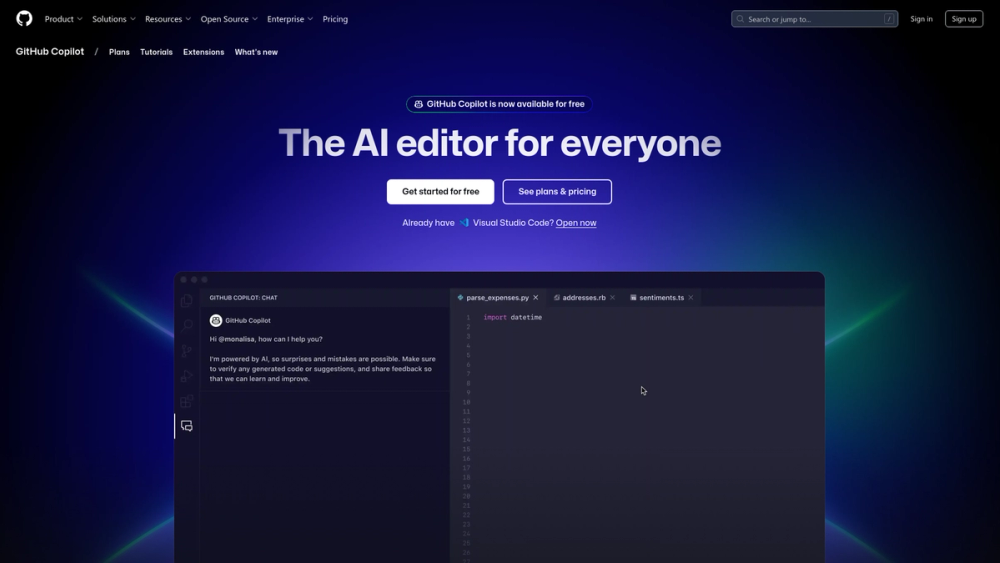Open Source Control icon in editor sidebar
The height and width of the screenshot is (563, 1000).
tap(187, 350)
